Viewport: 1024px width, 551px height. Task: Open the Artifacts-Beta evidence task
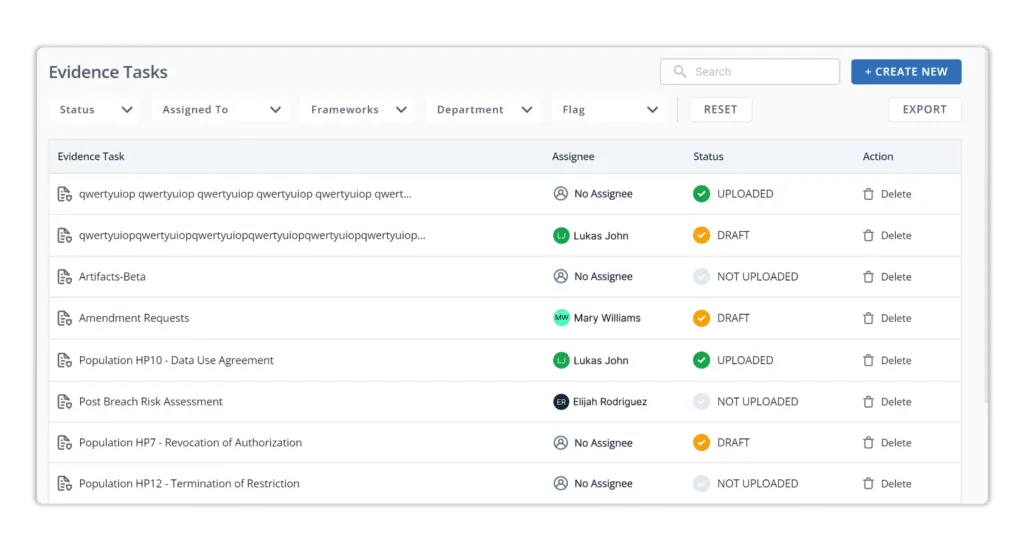112,277
